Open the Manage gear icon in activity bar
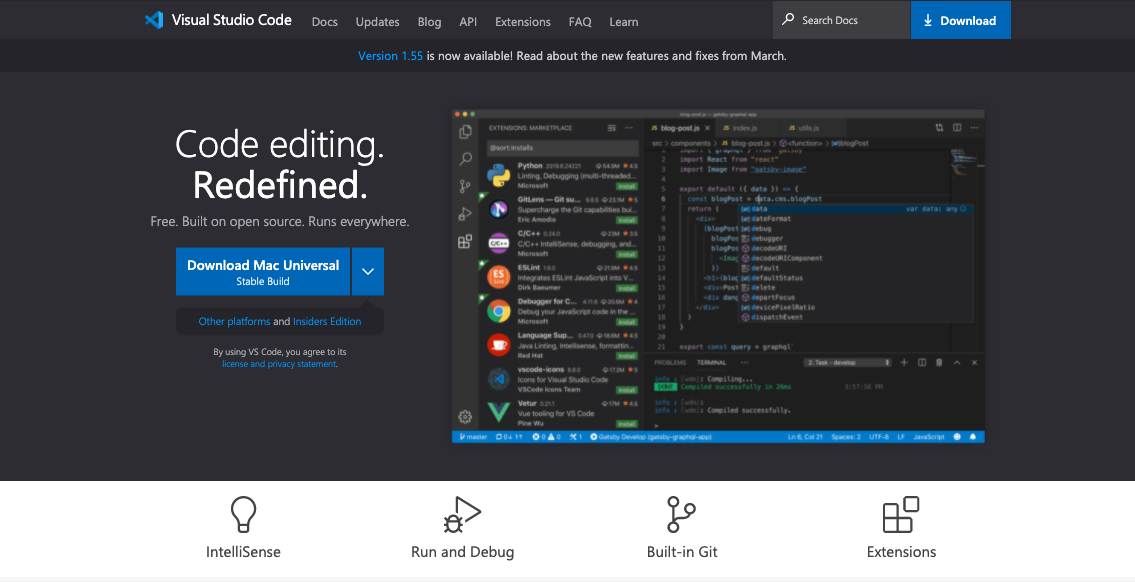 pyautogui.click(x=465, y=417)
